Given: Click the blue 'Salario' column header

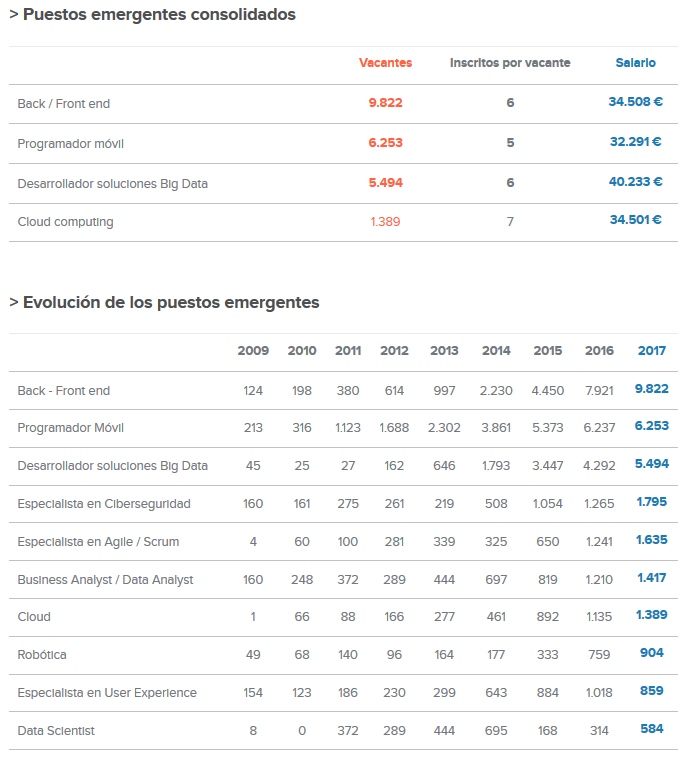Looking at the screenshot, I should [x=636, y=63].
